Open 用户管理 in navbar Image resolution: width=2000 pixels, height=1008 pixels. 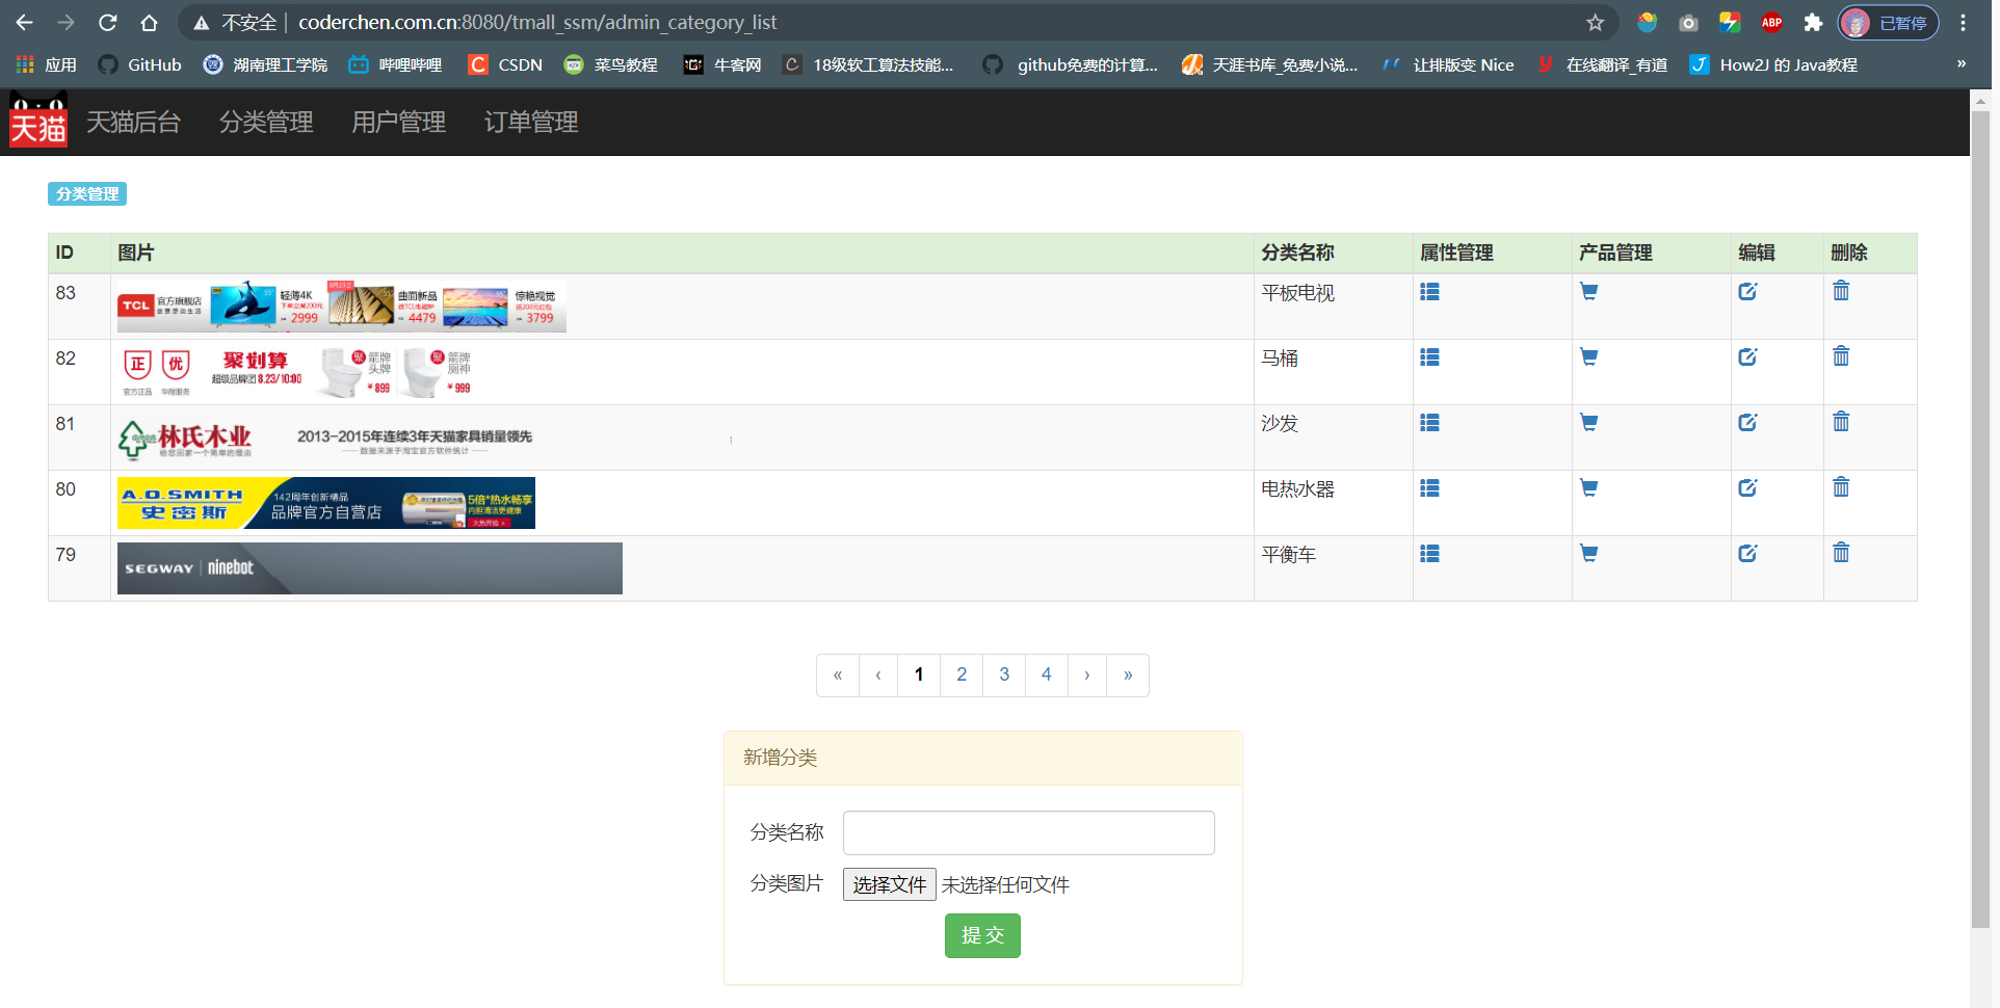[x=398, y=122]
